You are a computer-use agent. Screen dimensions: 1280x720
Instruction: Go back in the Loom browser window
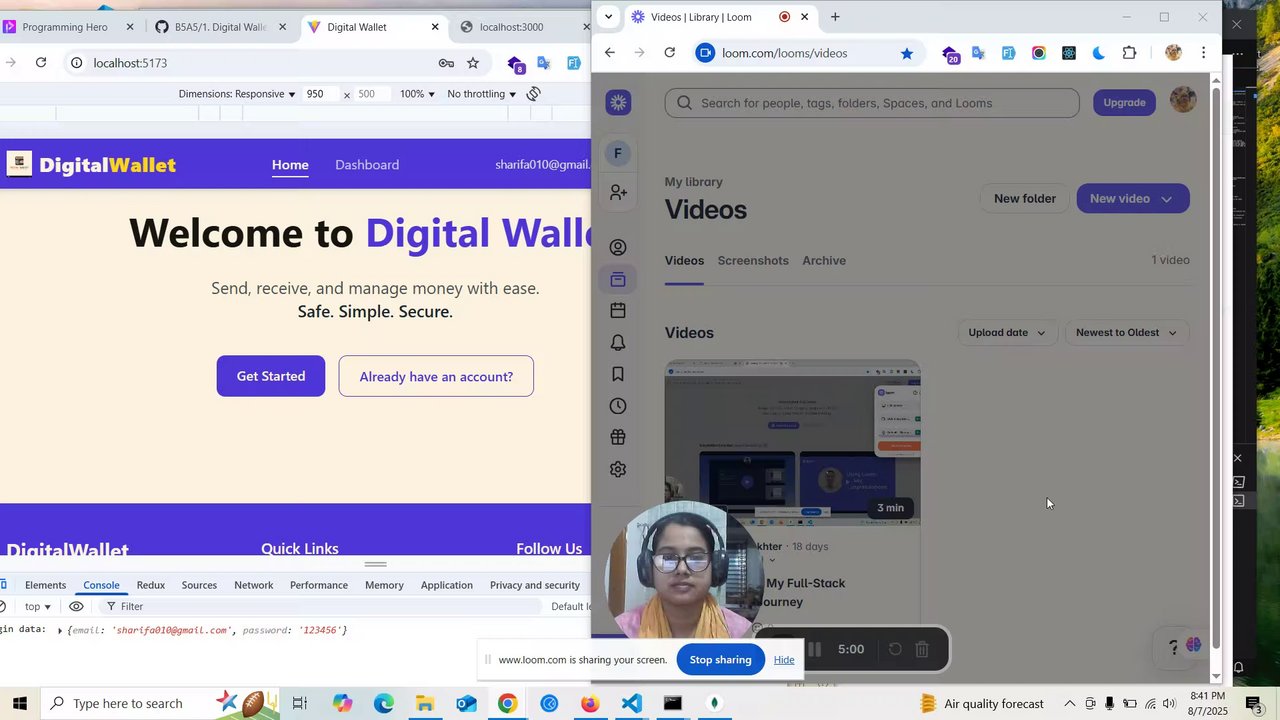point(609,53)
